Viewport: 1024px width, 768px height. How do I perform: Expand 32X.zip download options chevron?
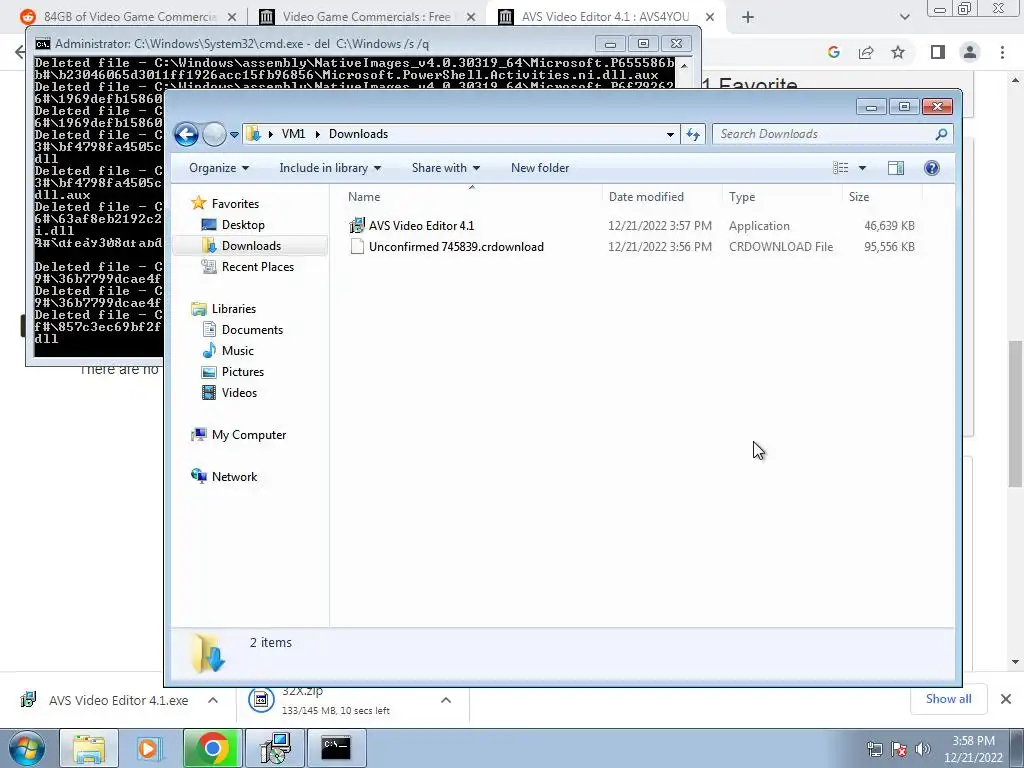click(446, 700)
